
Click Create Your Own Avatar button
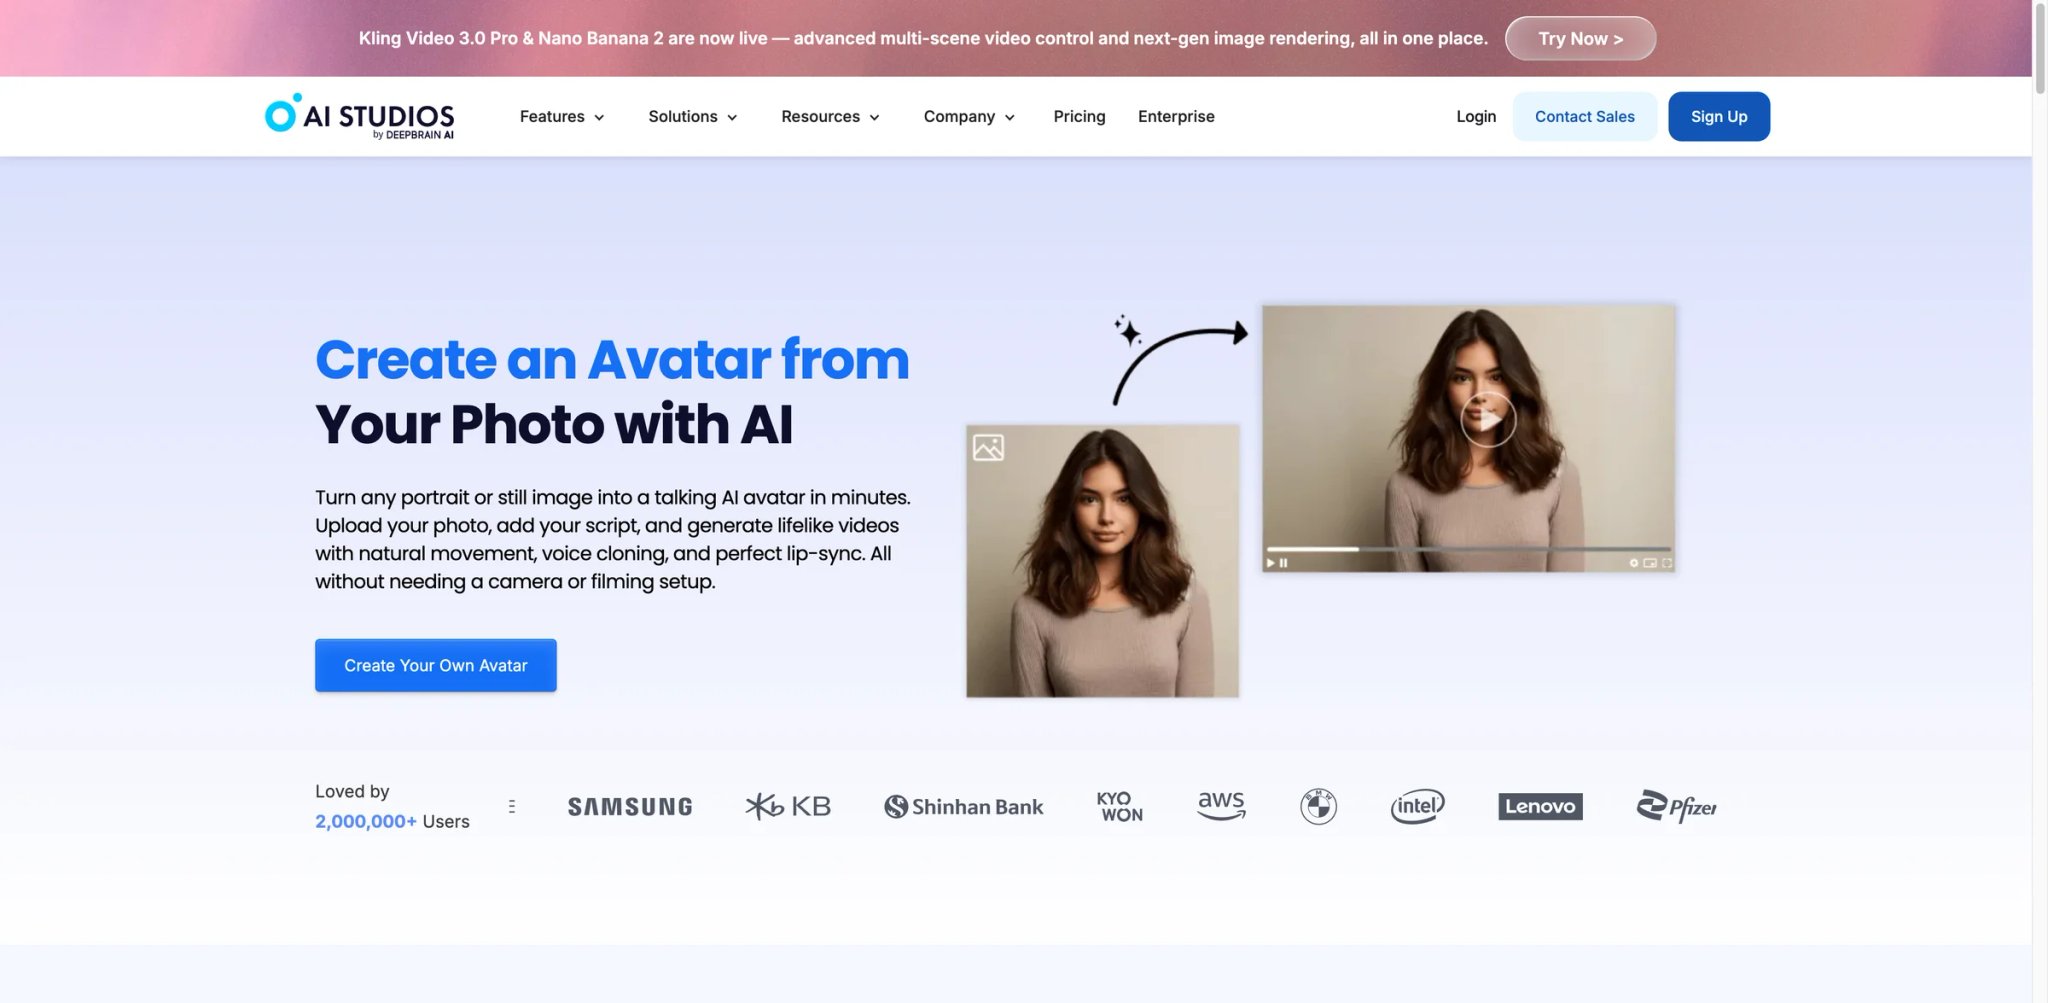[x=436, y=665]
